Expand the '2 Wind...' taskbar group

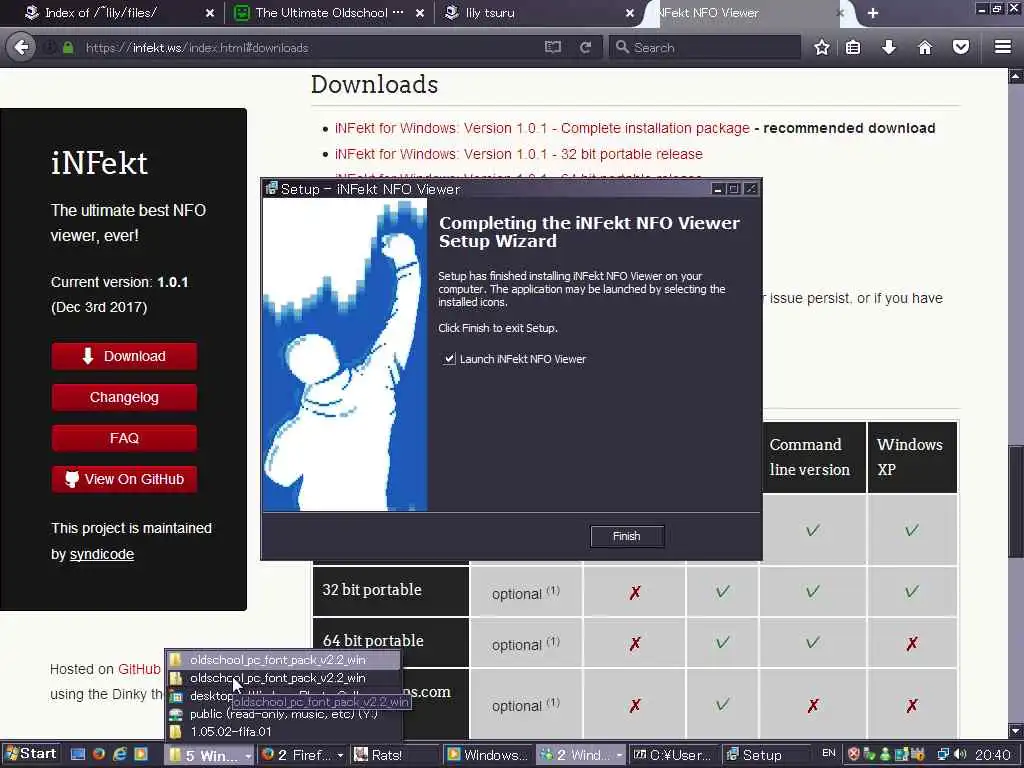coord(581,755)
